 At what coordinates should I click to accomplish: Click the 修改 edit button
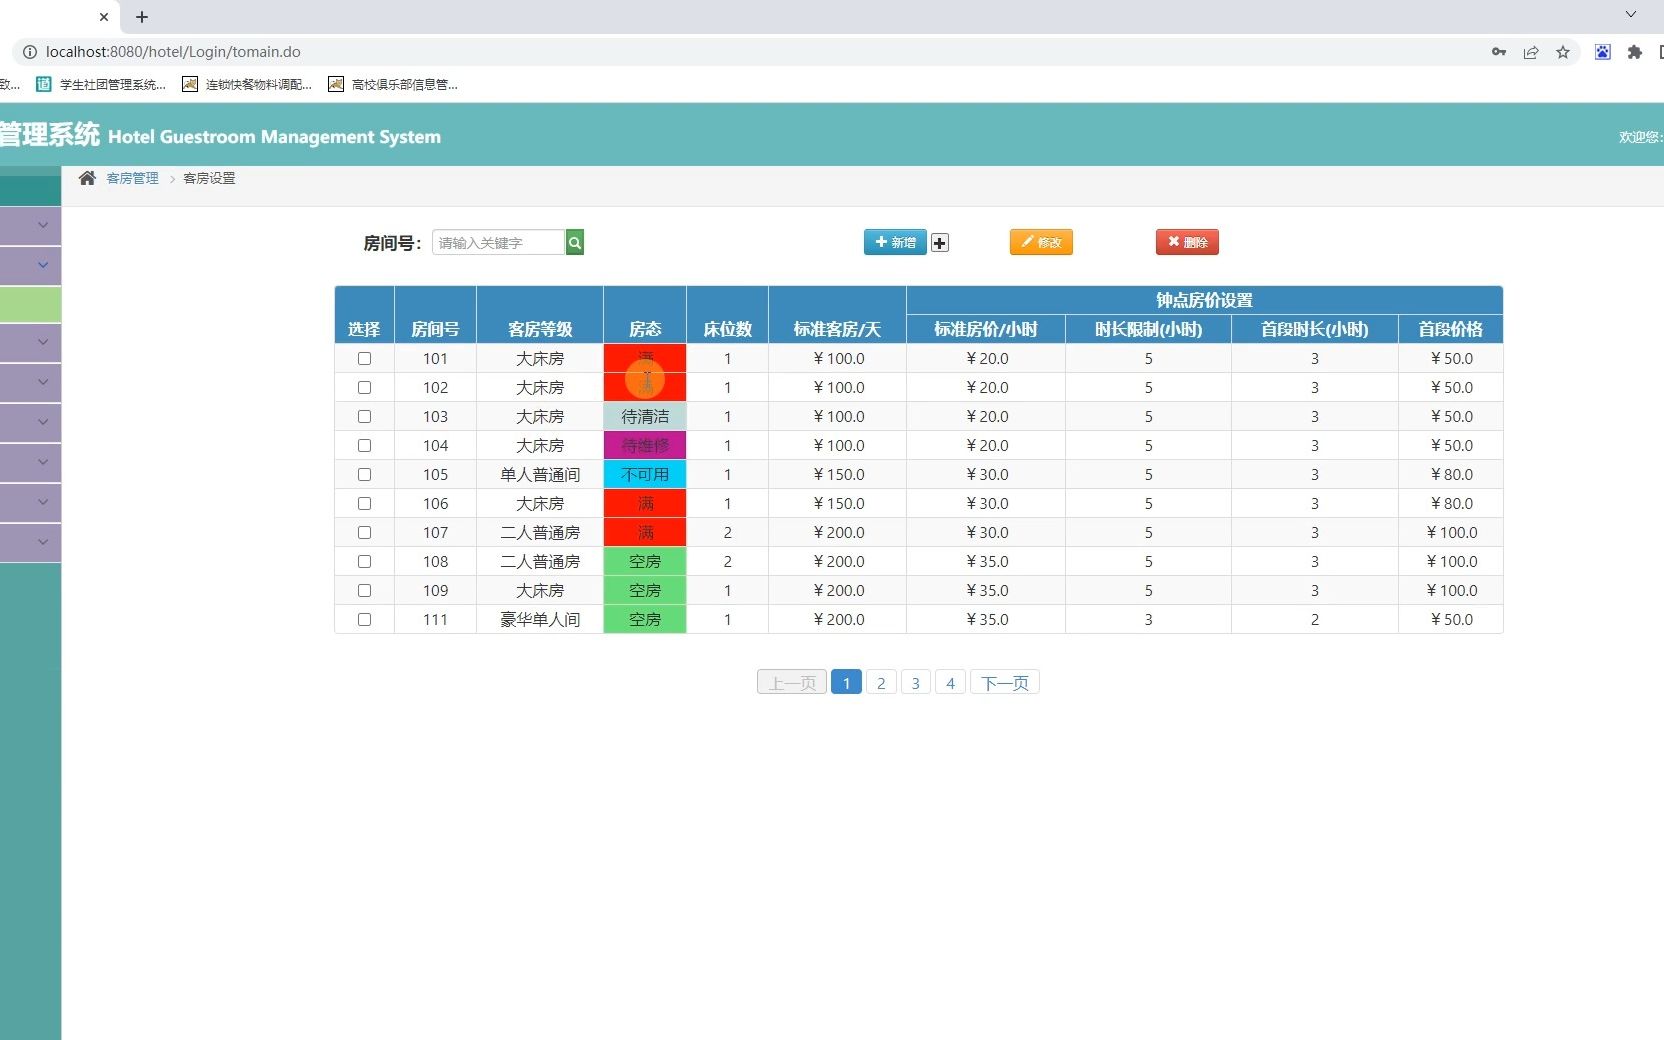1041,242
